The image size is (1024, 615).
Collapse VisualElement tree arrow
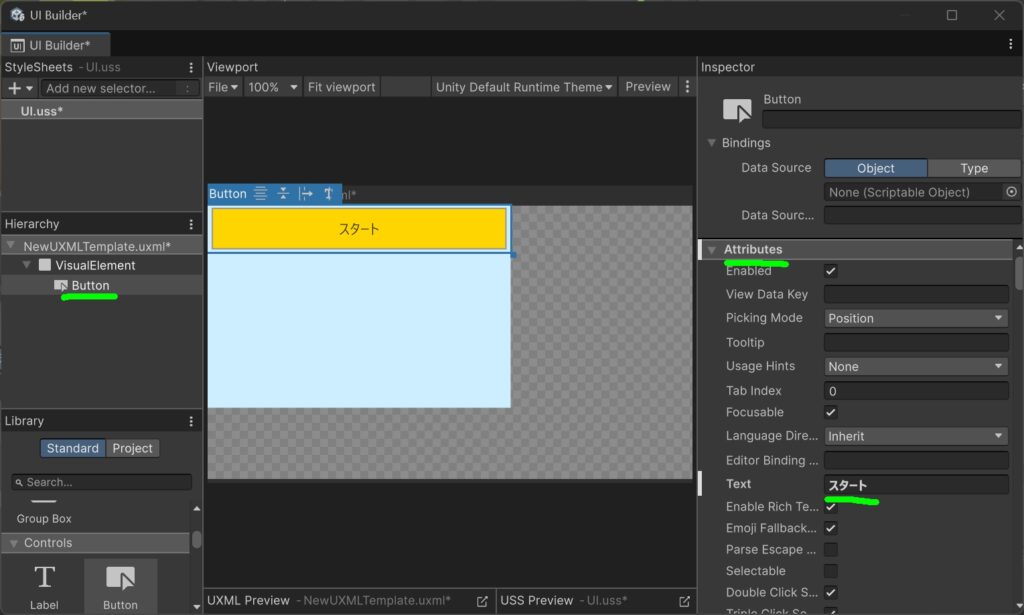pos(27,265)
